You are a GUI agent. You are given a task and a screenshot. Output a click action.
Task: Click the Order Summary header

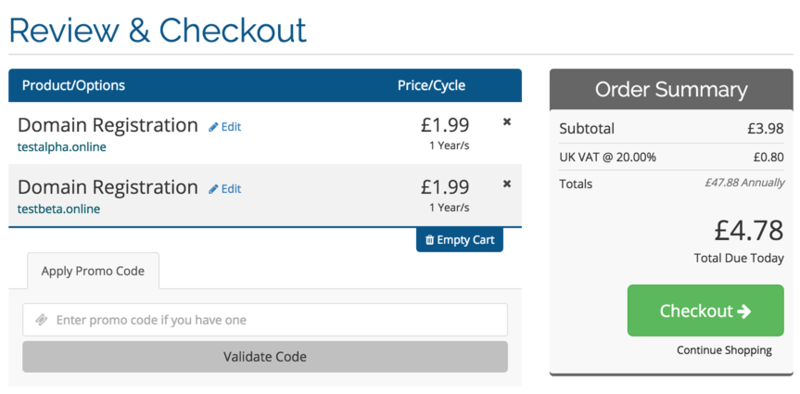671,90
